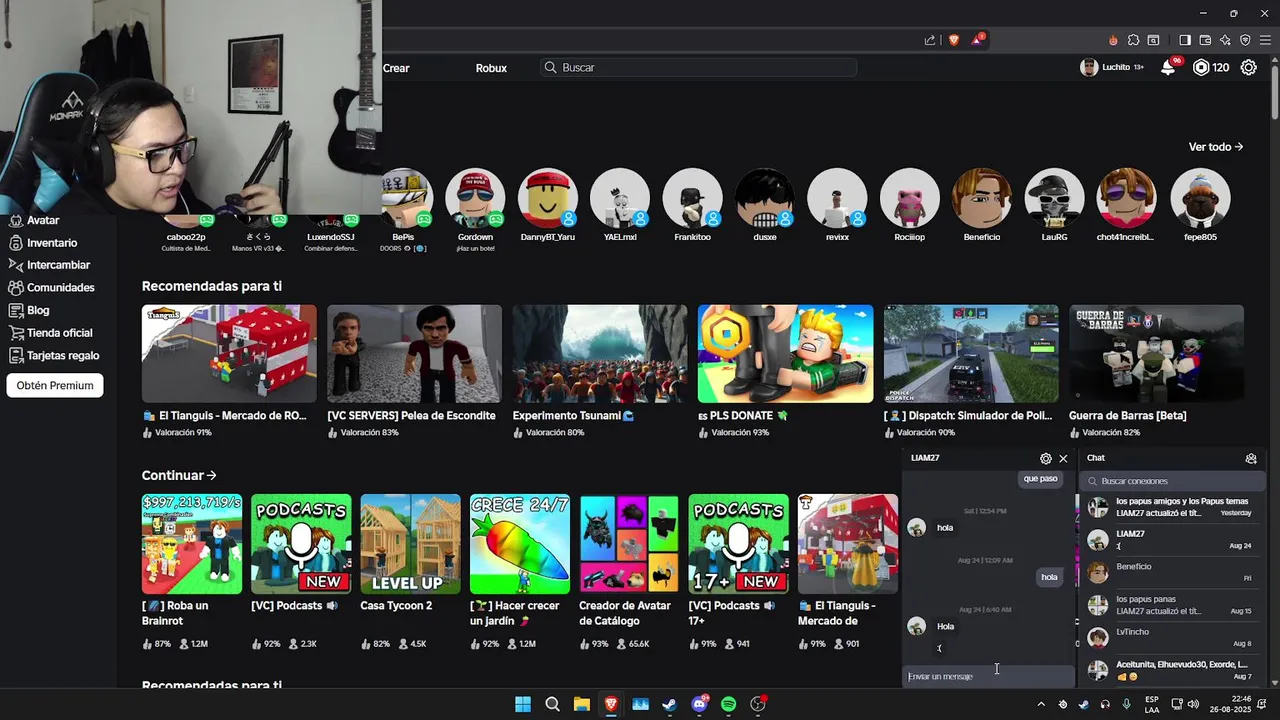Open the OBS taskbar icon with red dot

point(758,704)
